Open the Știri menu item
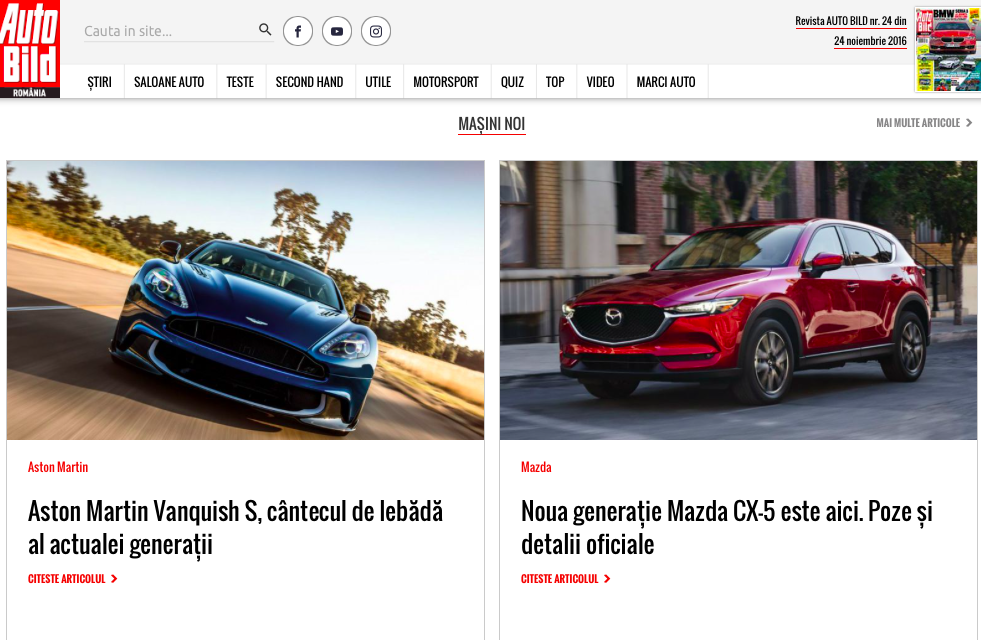 tap(99, 82)
